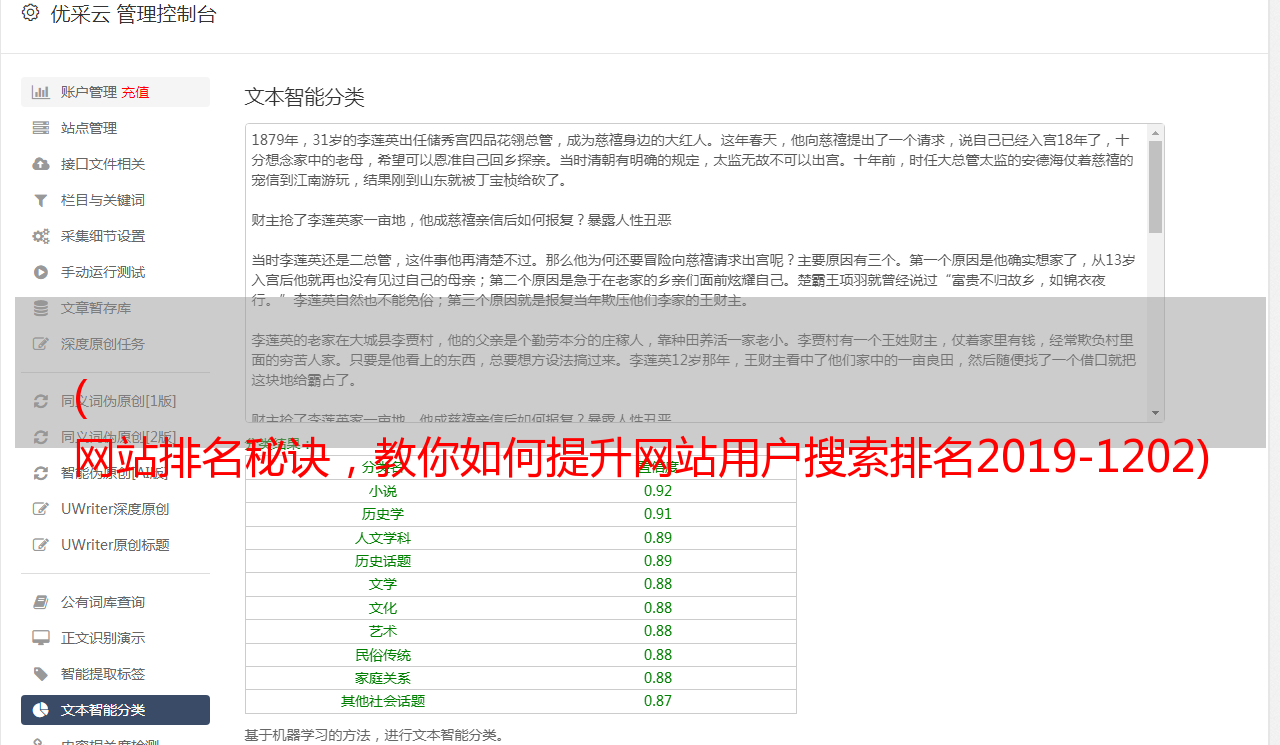Click the refresh icon beside 智能伪原创
1280x745 pixels.
pyautogui.click(x=41, y=473)
